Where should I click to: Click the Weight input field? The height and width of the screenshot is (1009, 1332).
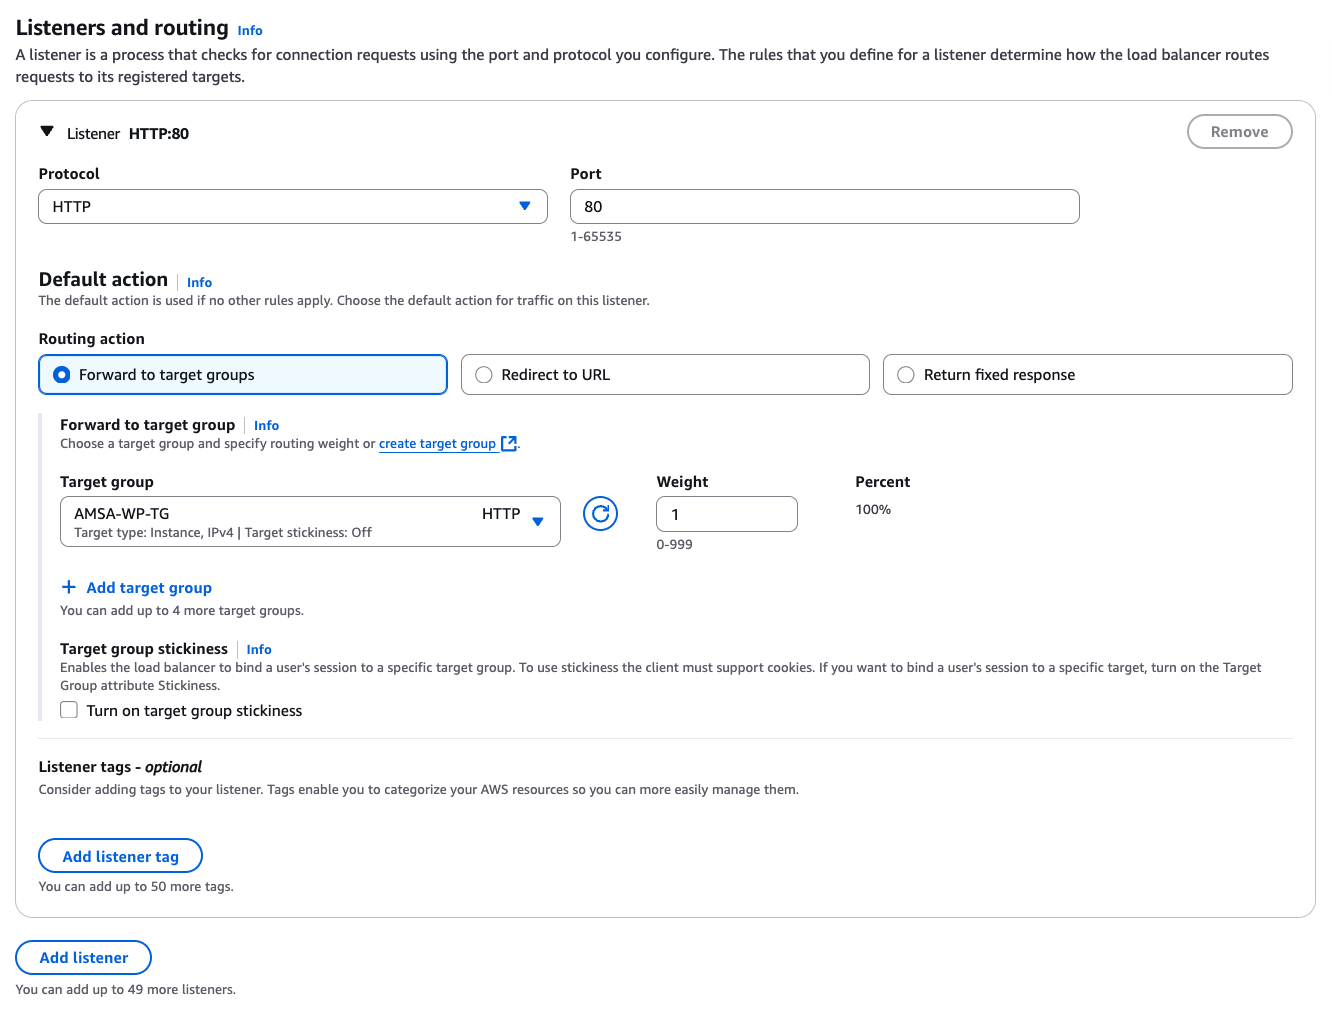(x=726, y=515)
